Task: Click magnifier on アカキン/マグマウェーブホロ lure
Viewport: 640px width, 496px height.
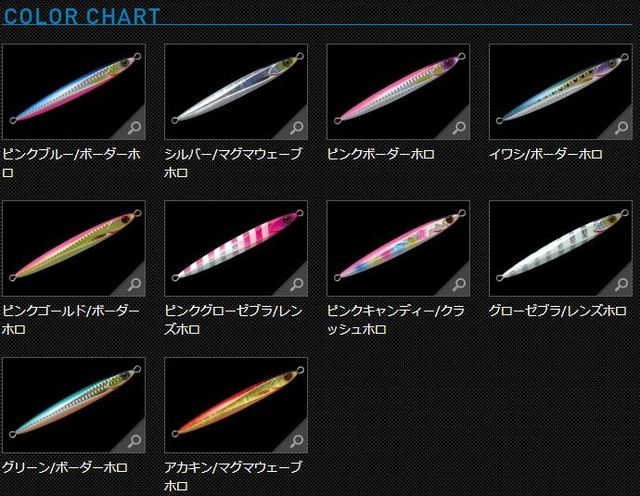Action: point(297,441)
